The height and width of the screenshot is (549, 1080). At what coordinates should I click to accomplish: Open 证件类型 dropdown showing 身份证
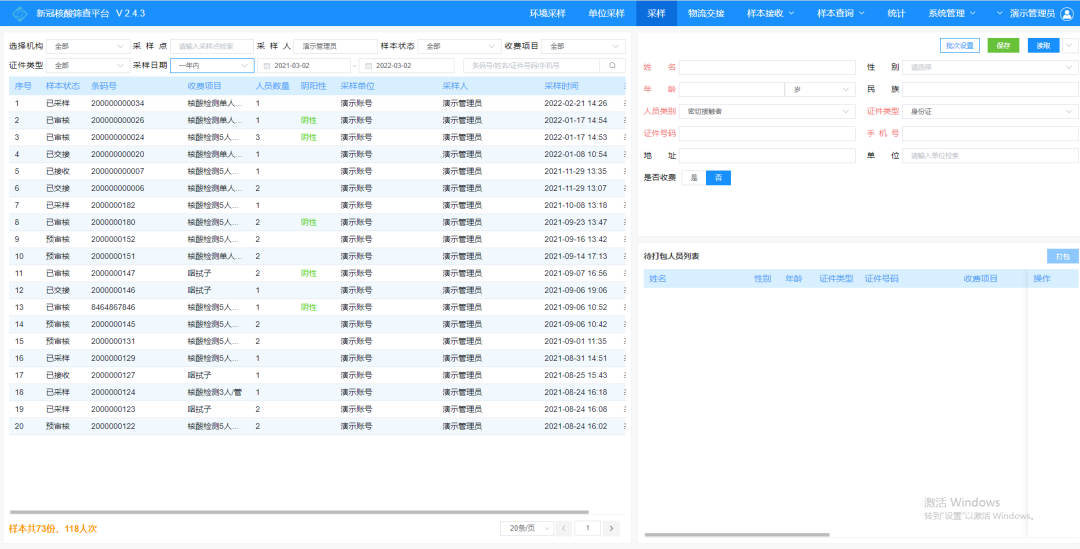[990, 111]
